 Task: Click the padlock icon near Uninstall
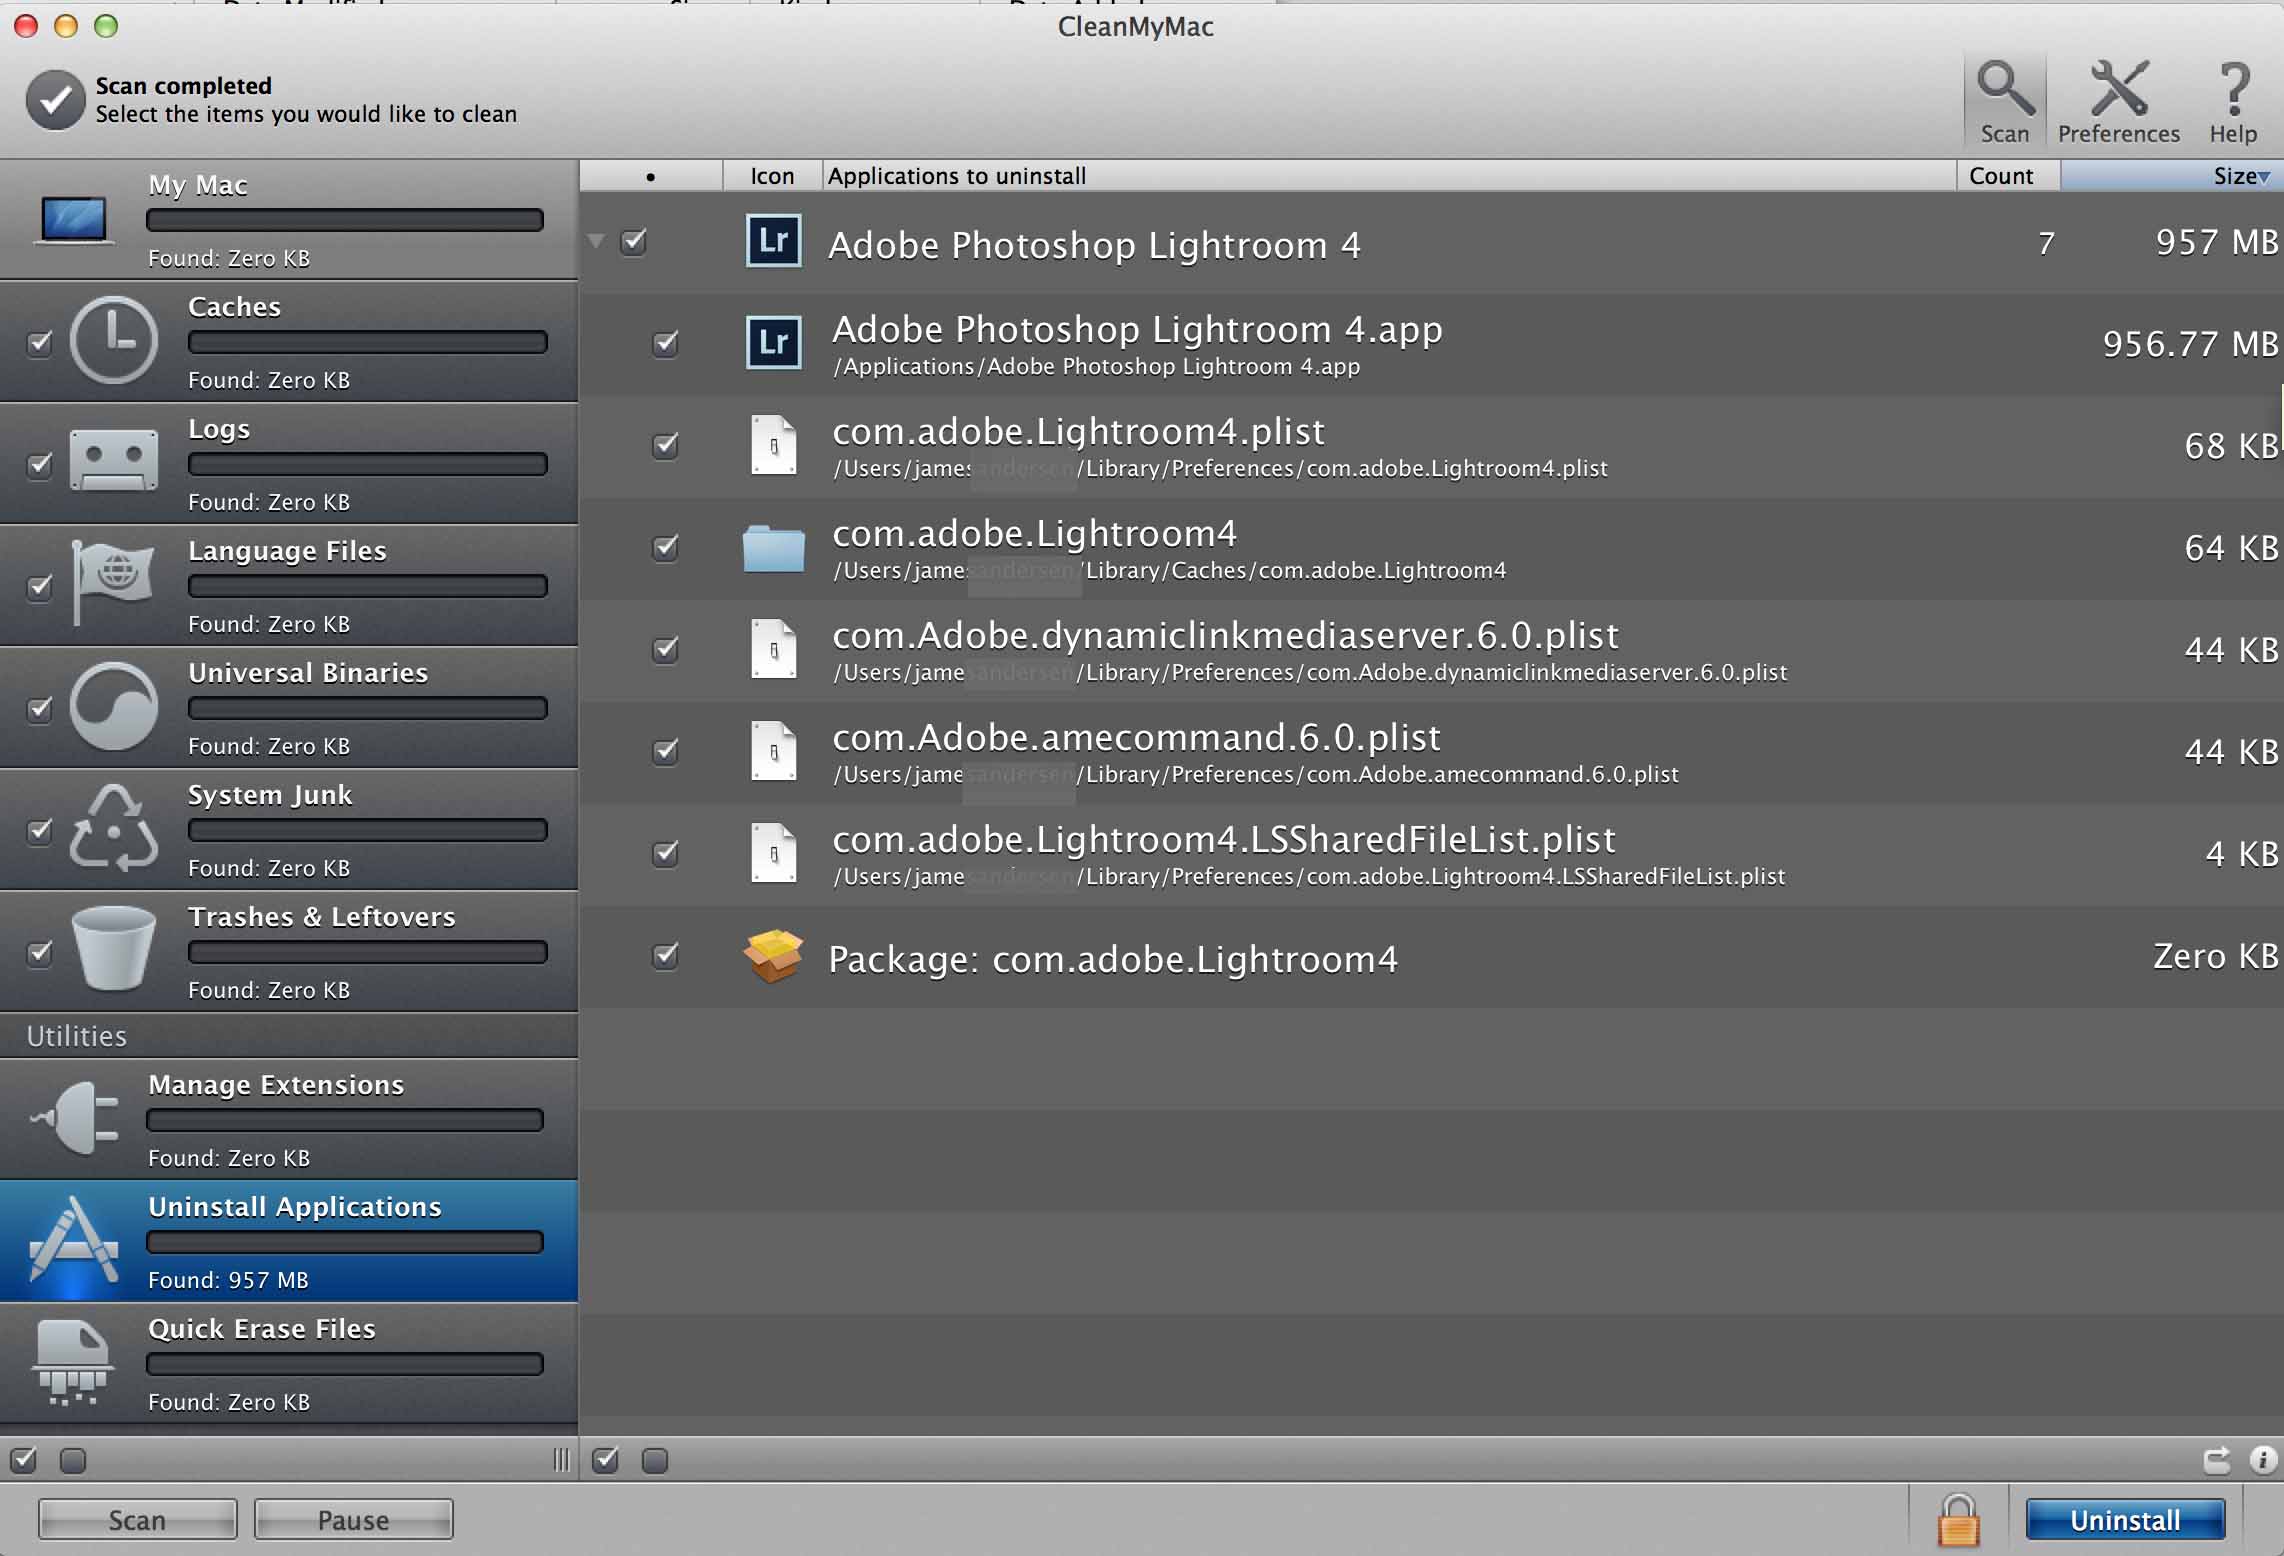click(x=1958, y=1519)
